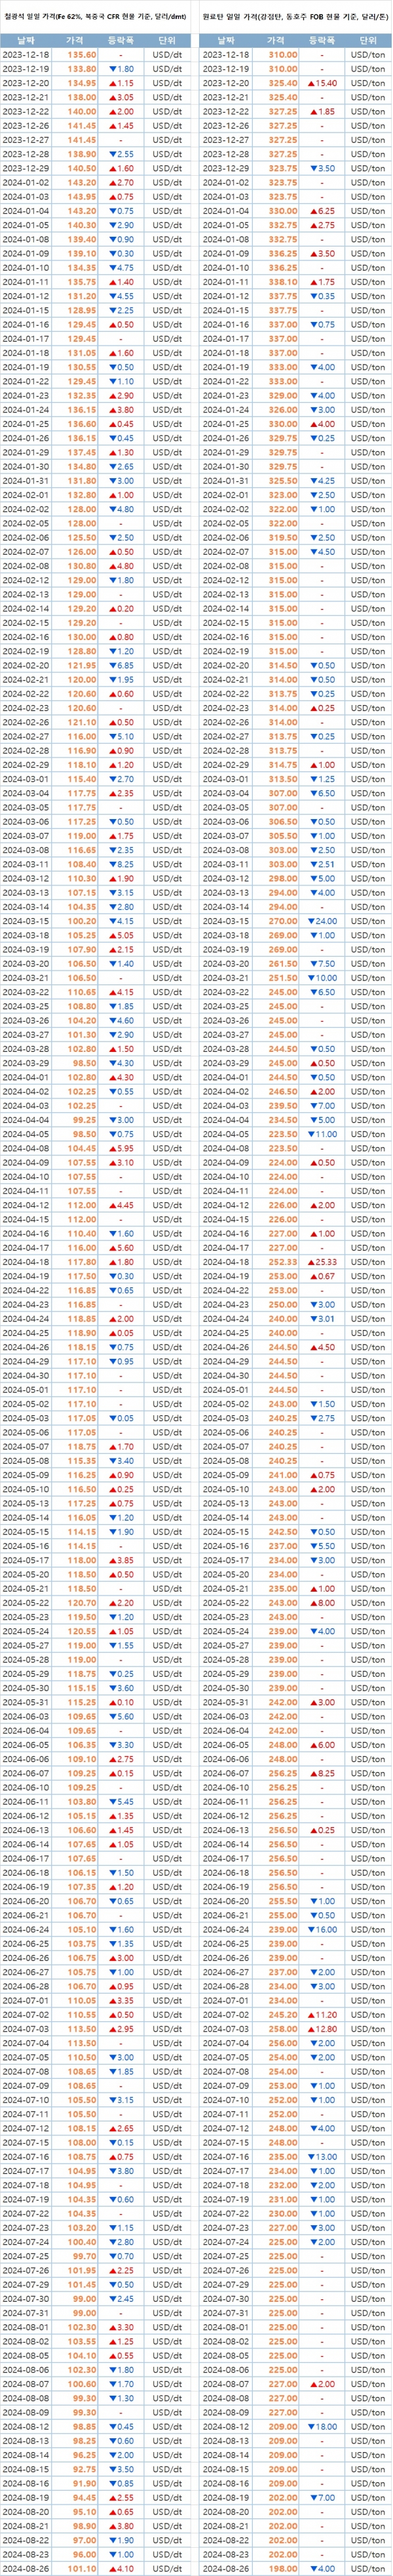Click the blue down triangle beside 24.00 in coal table
Image resolution: width=393 pixels, height=2576 pixels.
pyautogui.click(x=311, y=921)
